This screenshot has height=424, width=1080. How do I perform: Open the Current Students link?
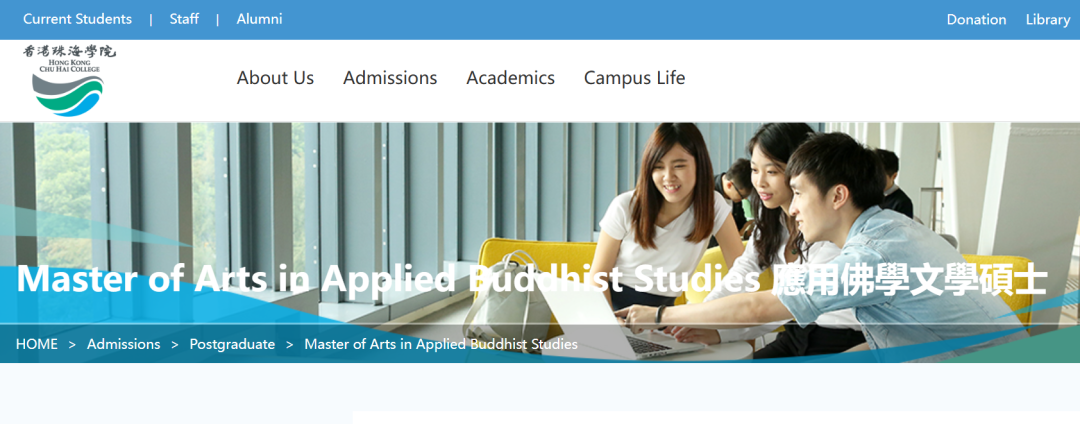(77, 19)
